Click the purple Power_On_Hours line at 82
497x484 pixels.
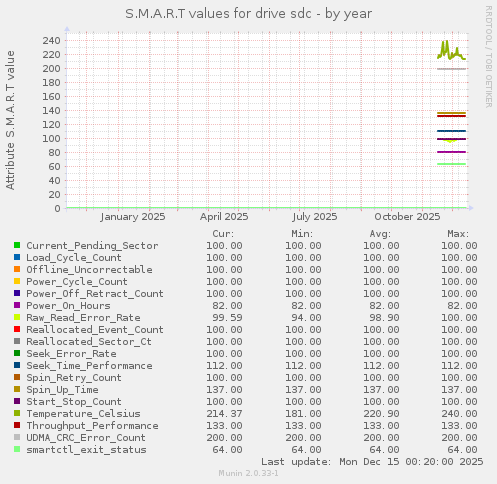point(451,152)
